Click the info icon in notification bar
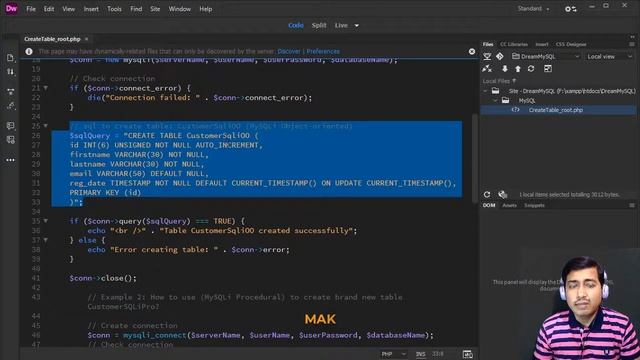640x360 pixels. coord(29,51)
